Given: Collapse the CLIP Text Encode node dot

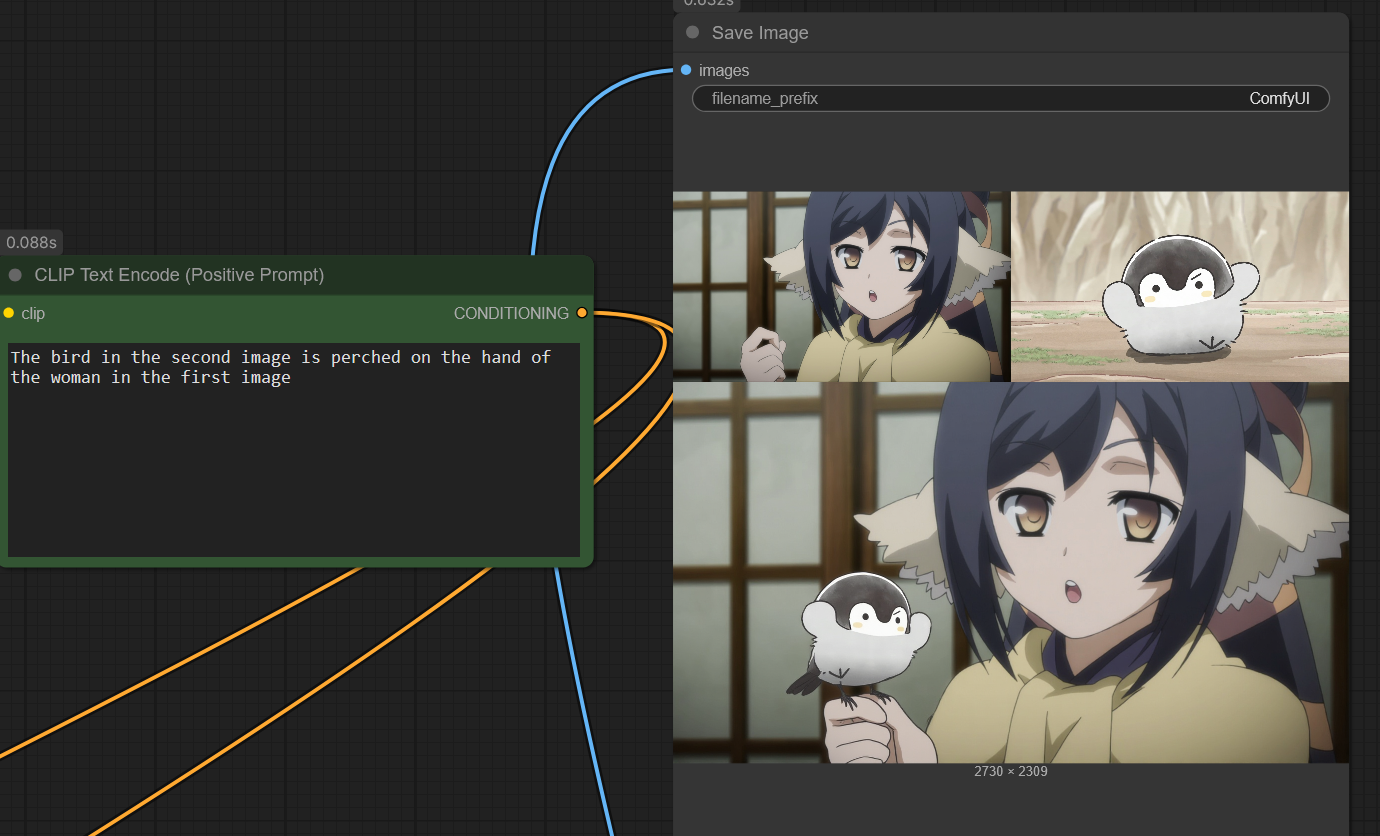Looking at the screenshot, I should pos(15,275).
